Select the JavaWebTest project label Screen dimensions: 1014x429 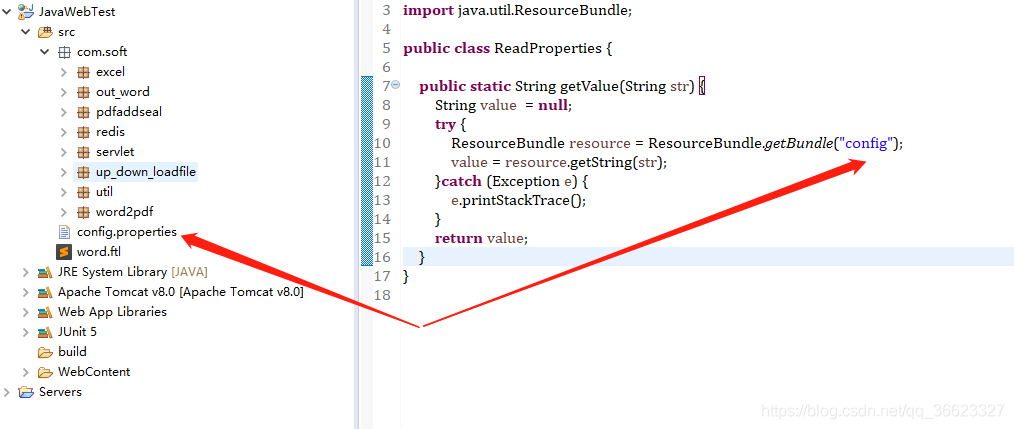[x=78, y=12]
